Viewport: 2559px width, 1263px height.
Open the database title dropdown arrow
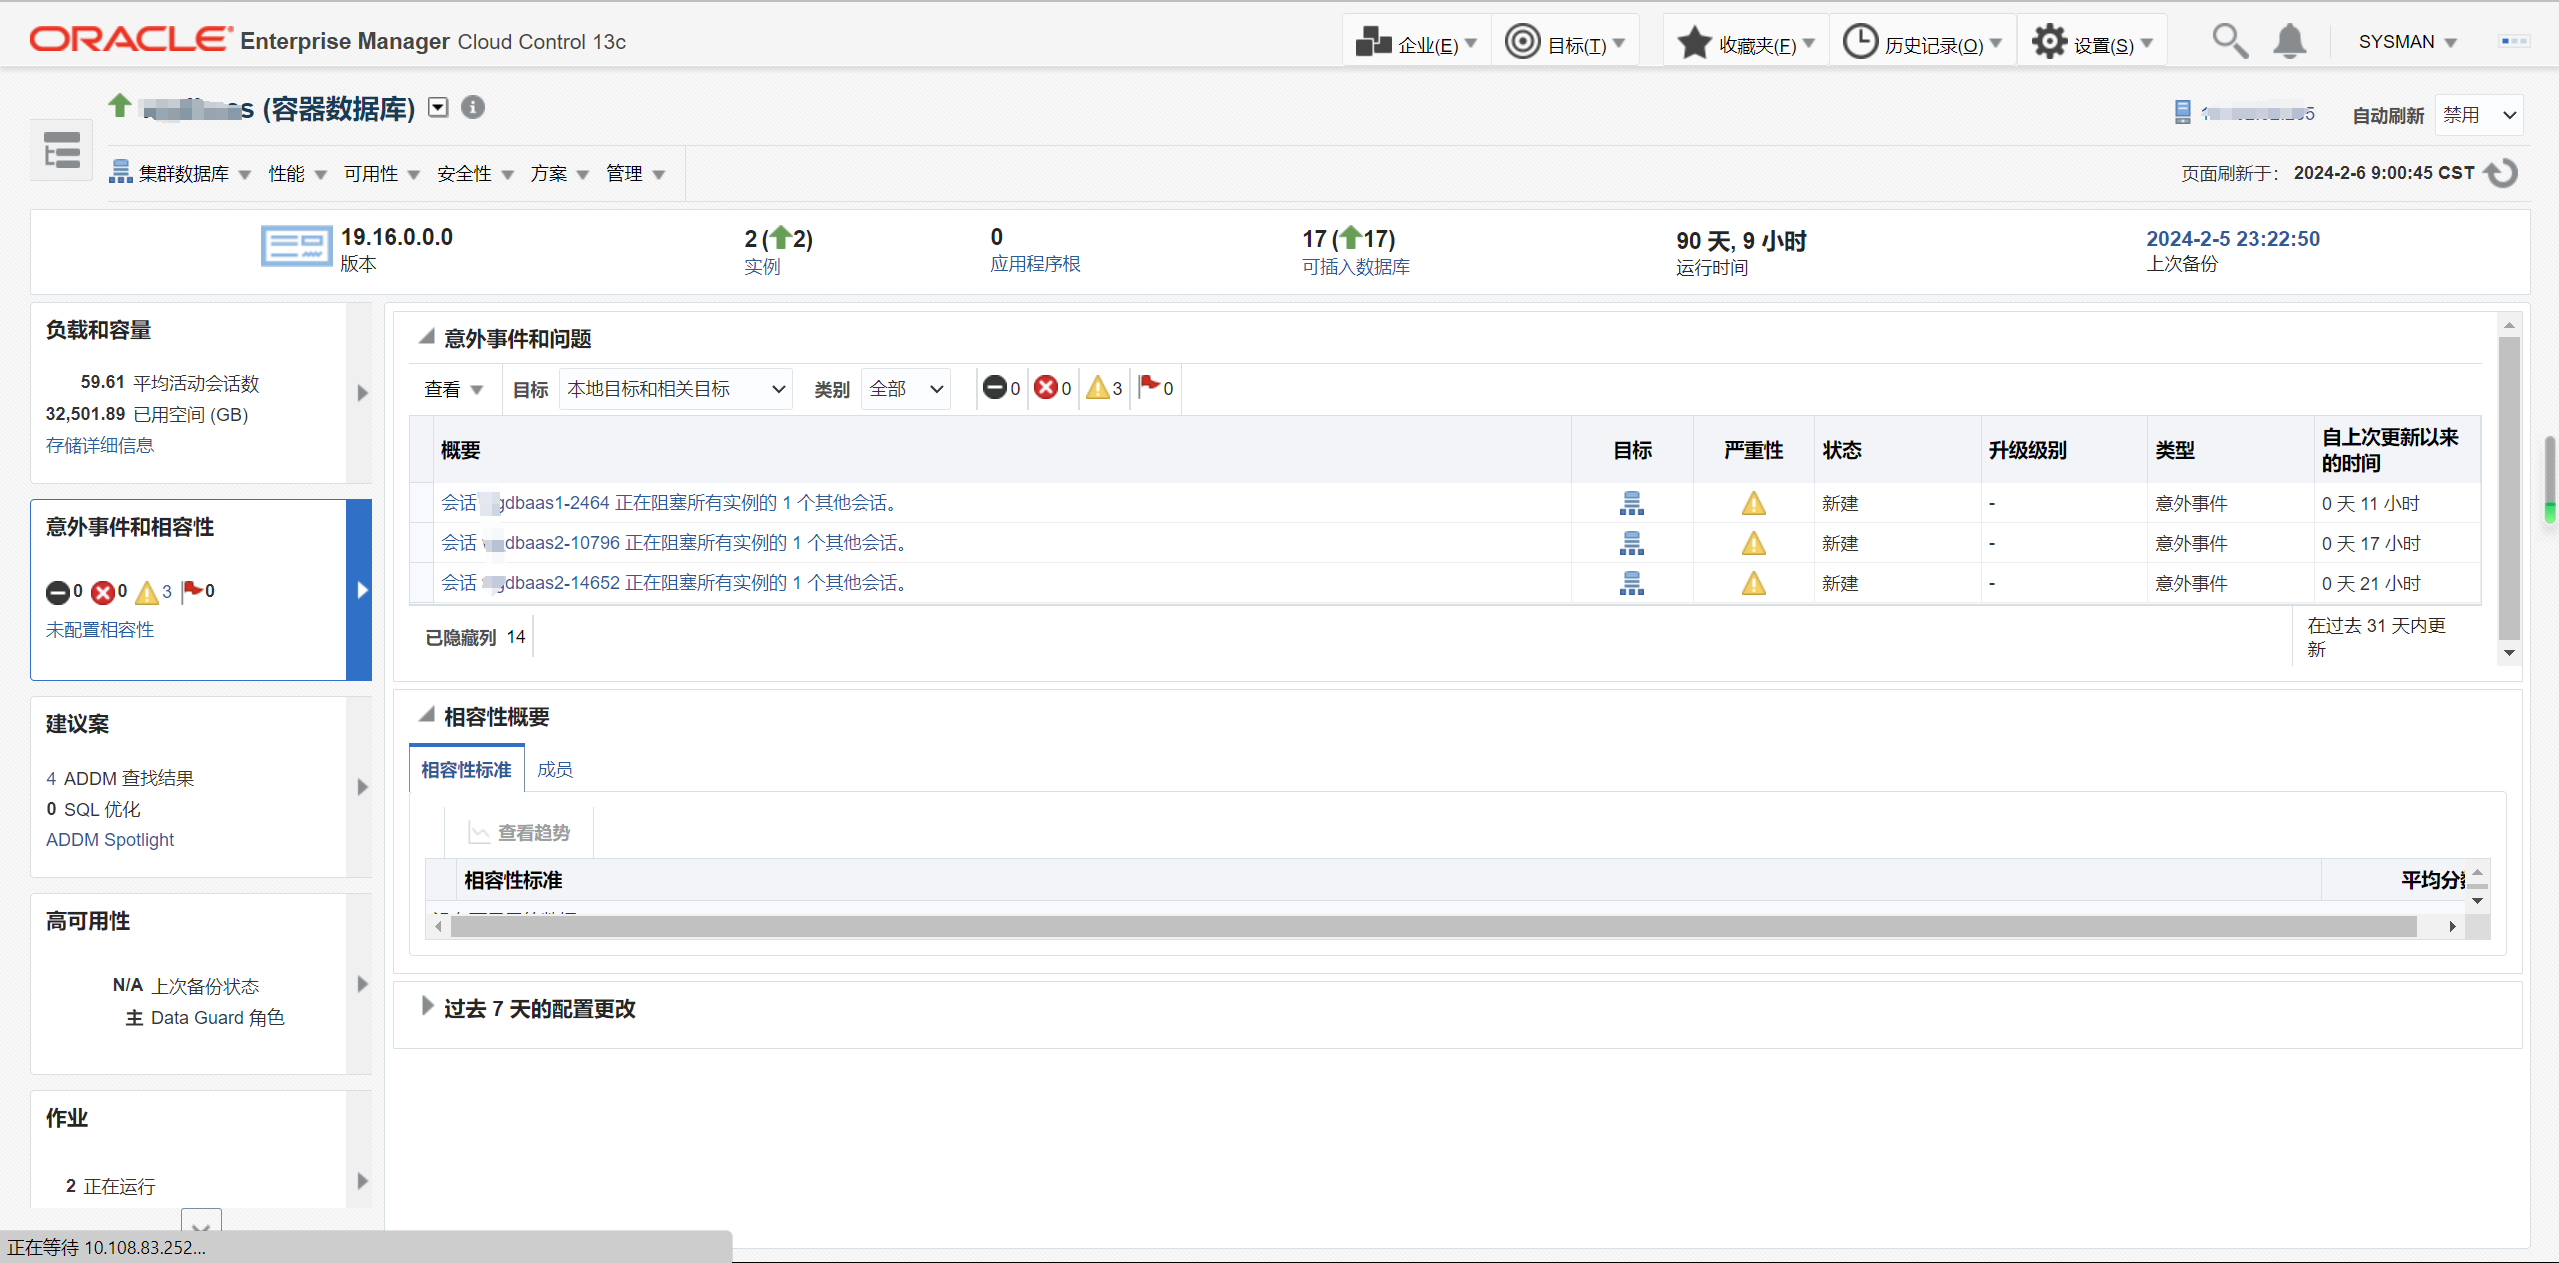click(x=438, y=108)
